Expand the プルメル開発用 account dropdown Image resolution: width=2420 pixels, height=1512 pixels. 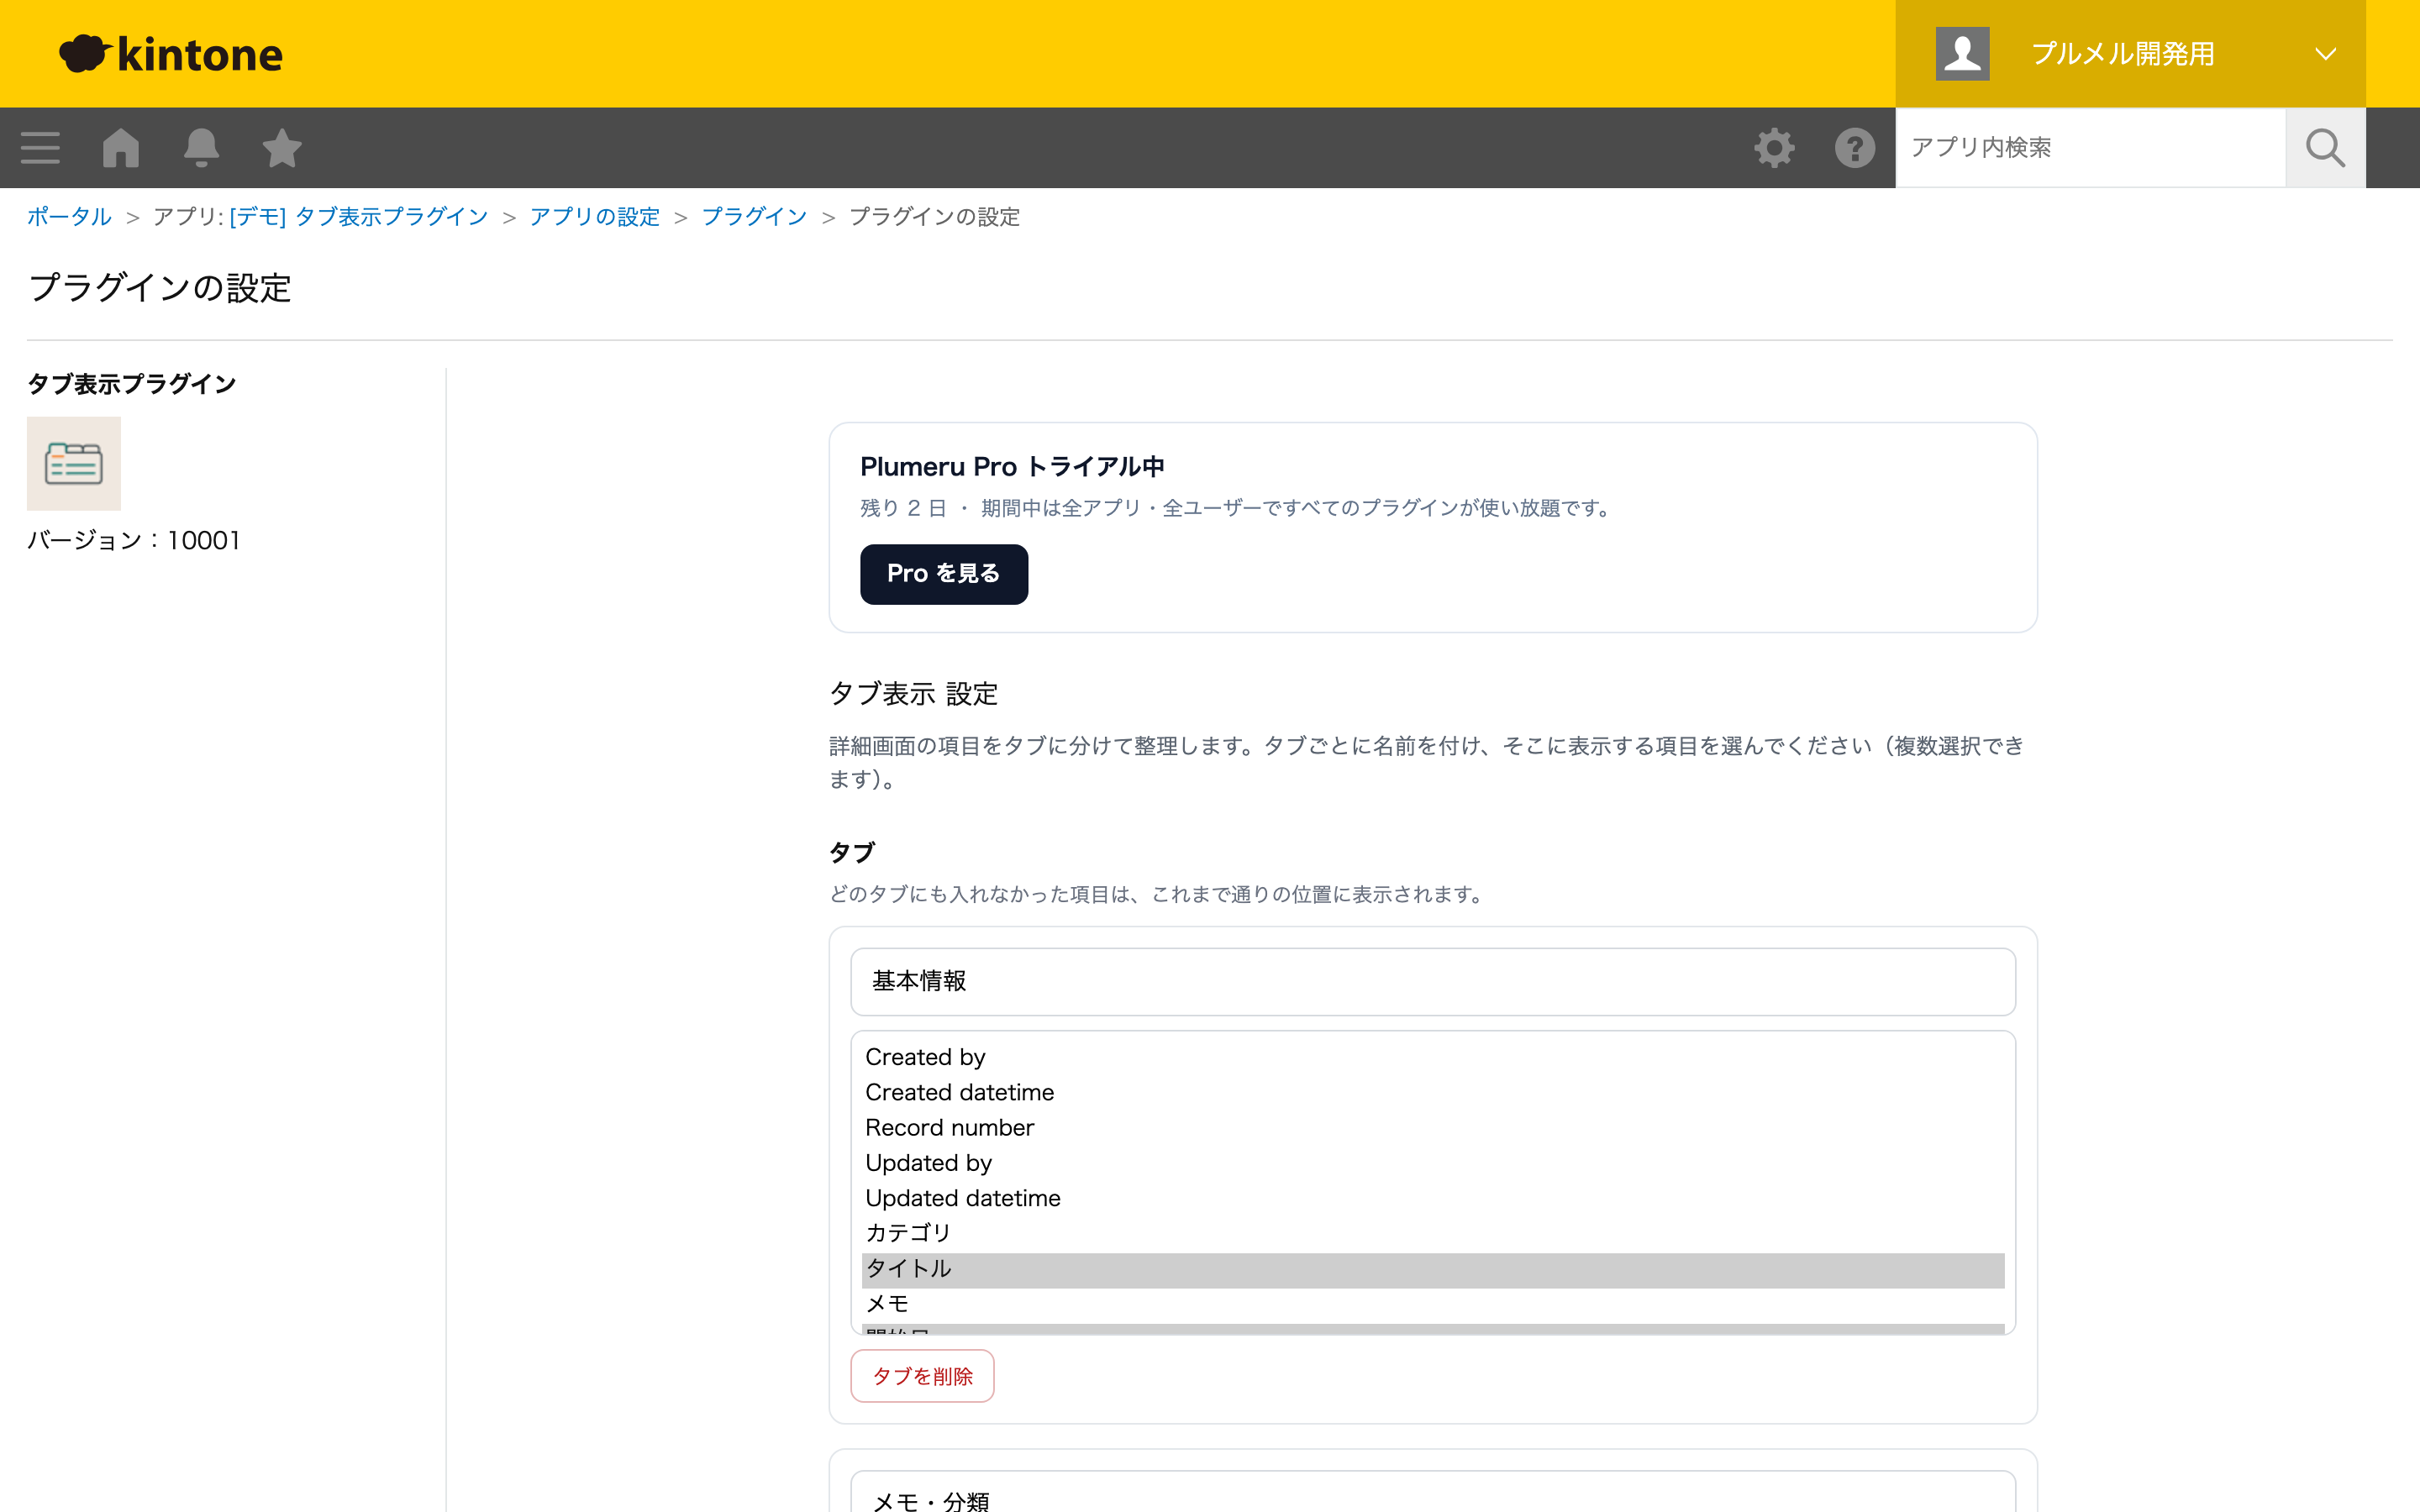coord(2131,54)
